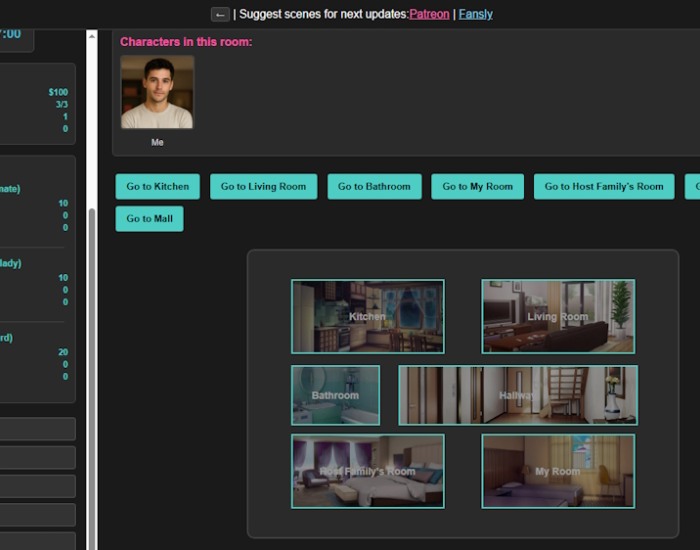Open the Patreon link
Screen dimensions: 700x550
[x=429, y=14]
